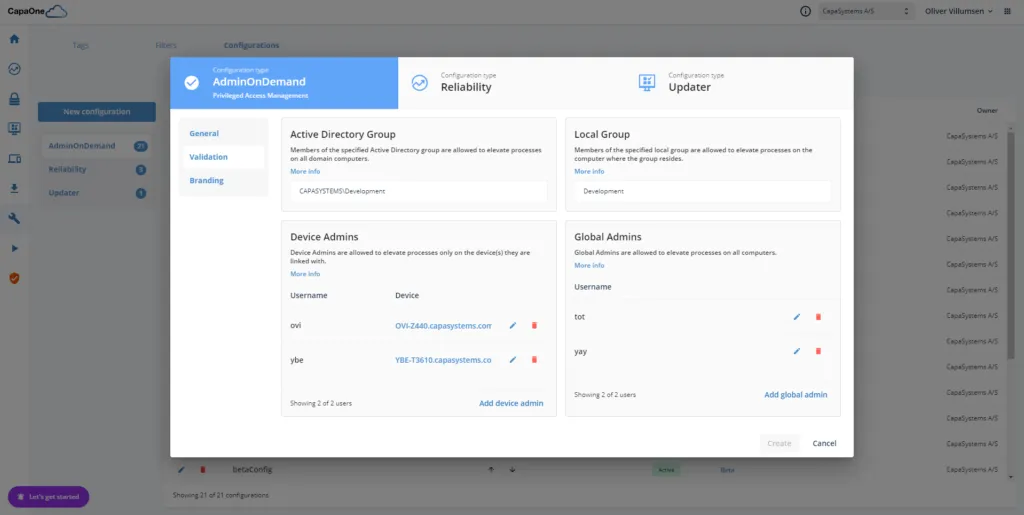Delete the betaConfig row trash icon
This screenshot has width=1024, height=515.
tap(202, 469)
